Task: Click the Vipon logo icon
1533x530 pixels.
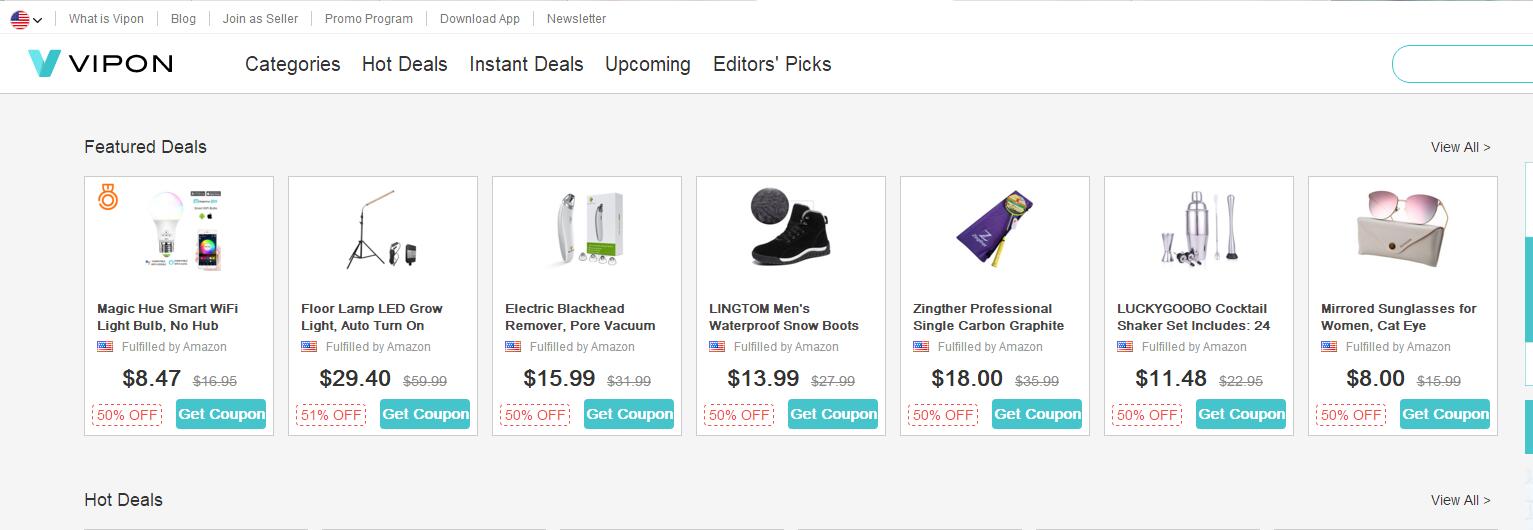Action: click(x=45, y=63)
